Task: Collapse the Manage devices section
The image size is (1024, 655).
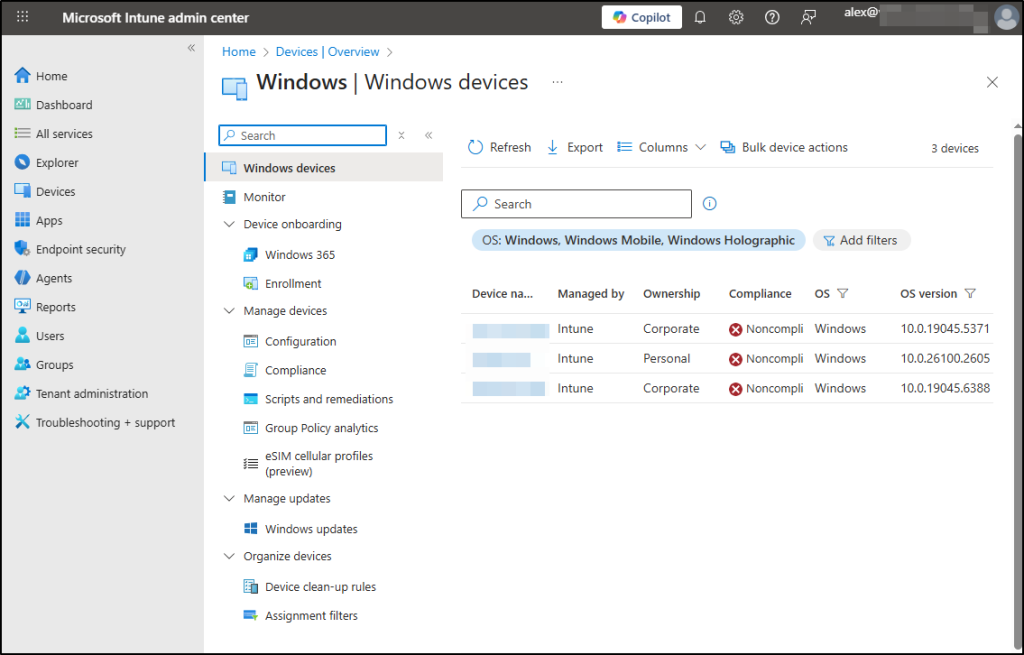Action: pyautogui.click(x=229, y=311)
